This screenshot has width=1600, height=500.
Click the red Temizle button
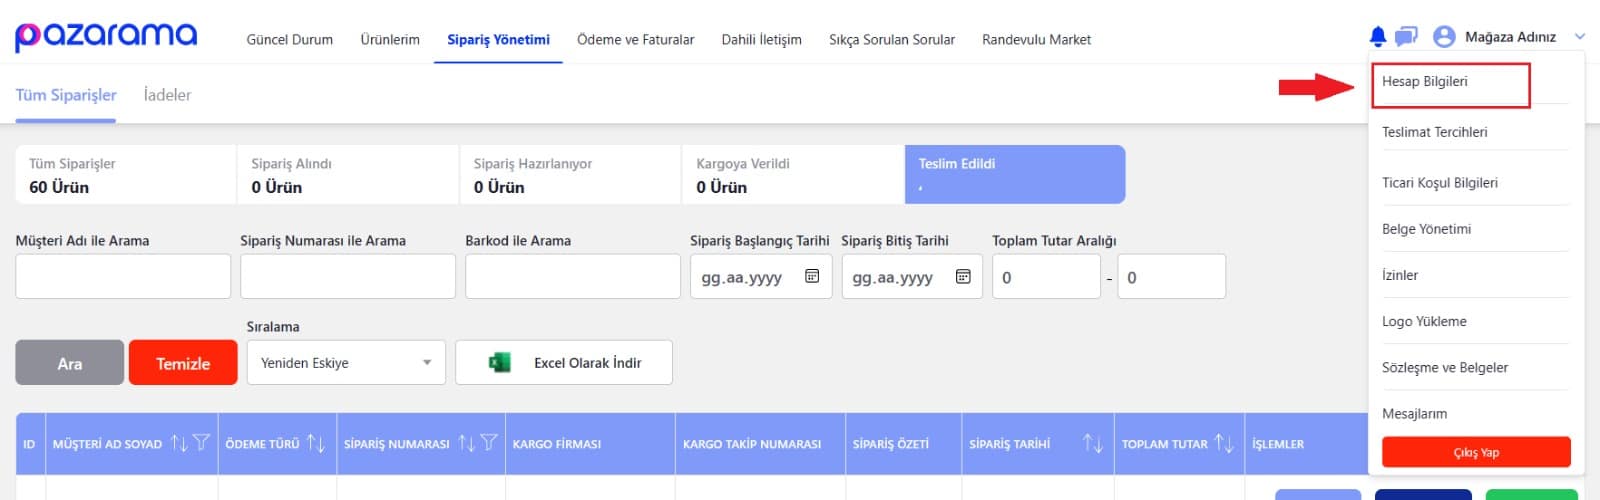tap(183, 363)
